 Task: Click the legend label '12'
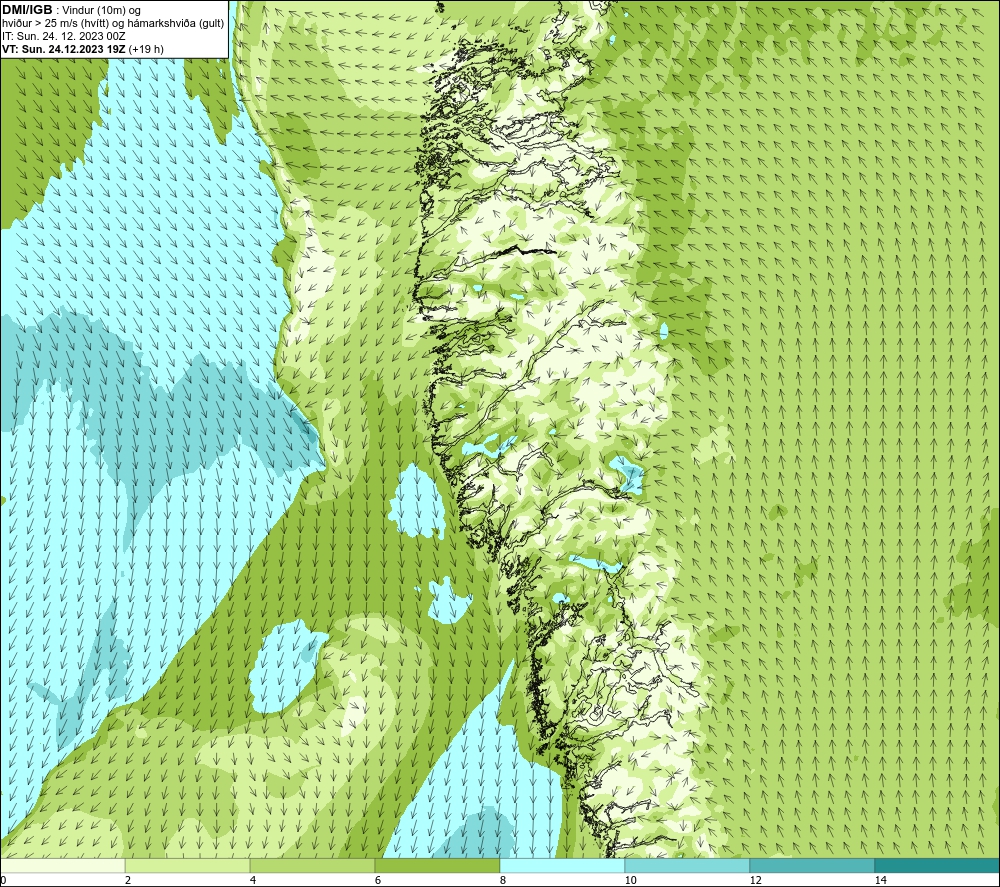[x=755, y=880]
